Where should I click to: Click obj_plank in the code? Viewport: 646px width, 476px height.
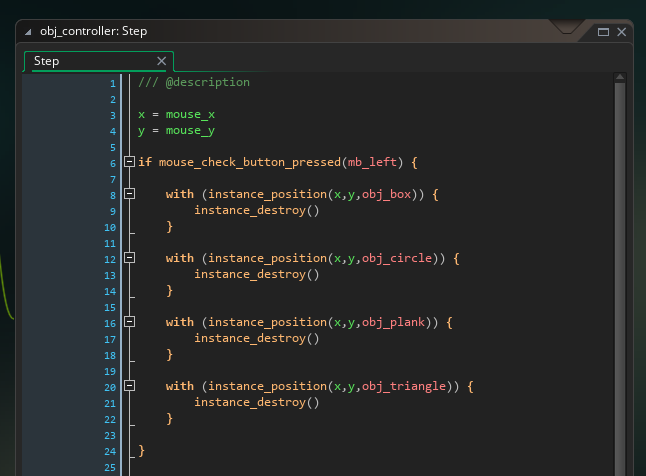[x=393, y=322]
